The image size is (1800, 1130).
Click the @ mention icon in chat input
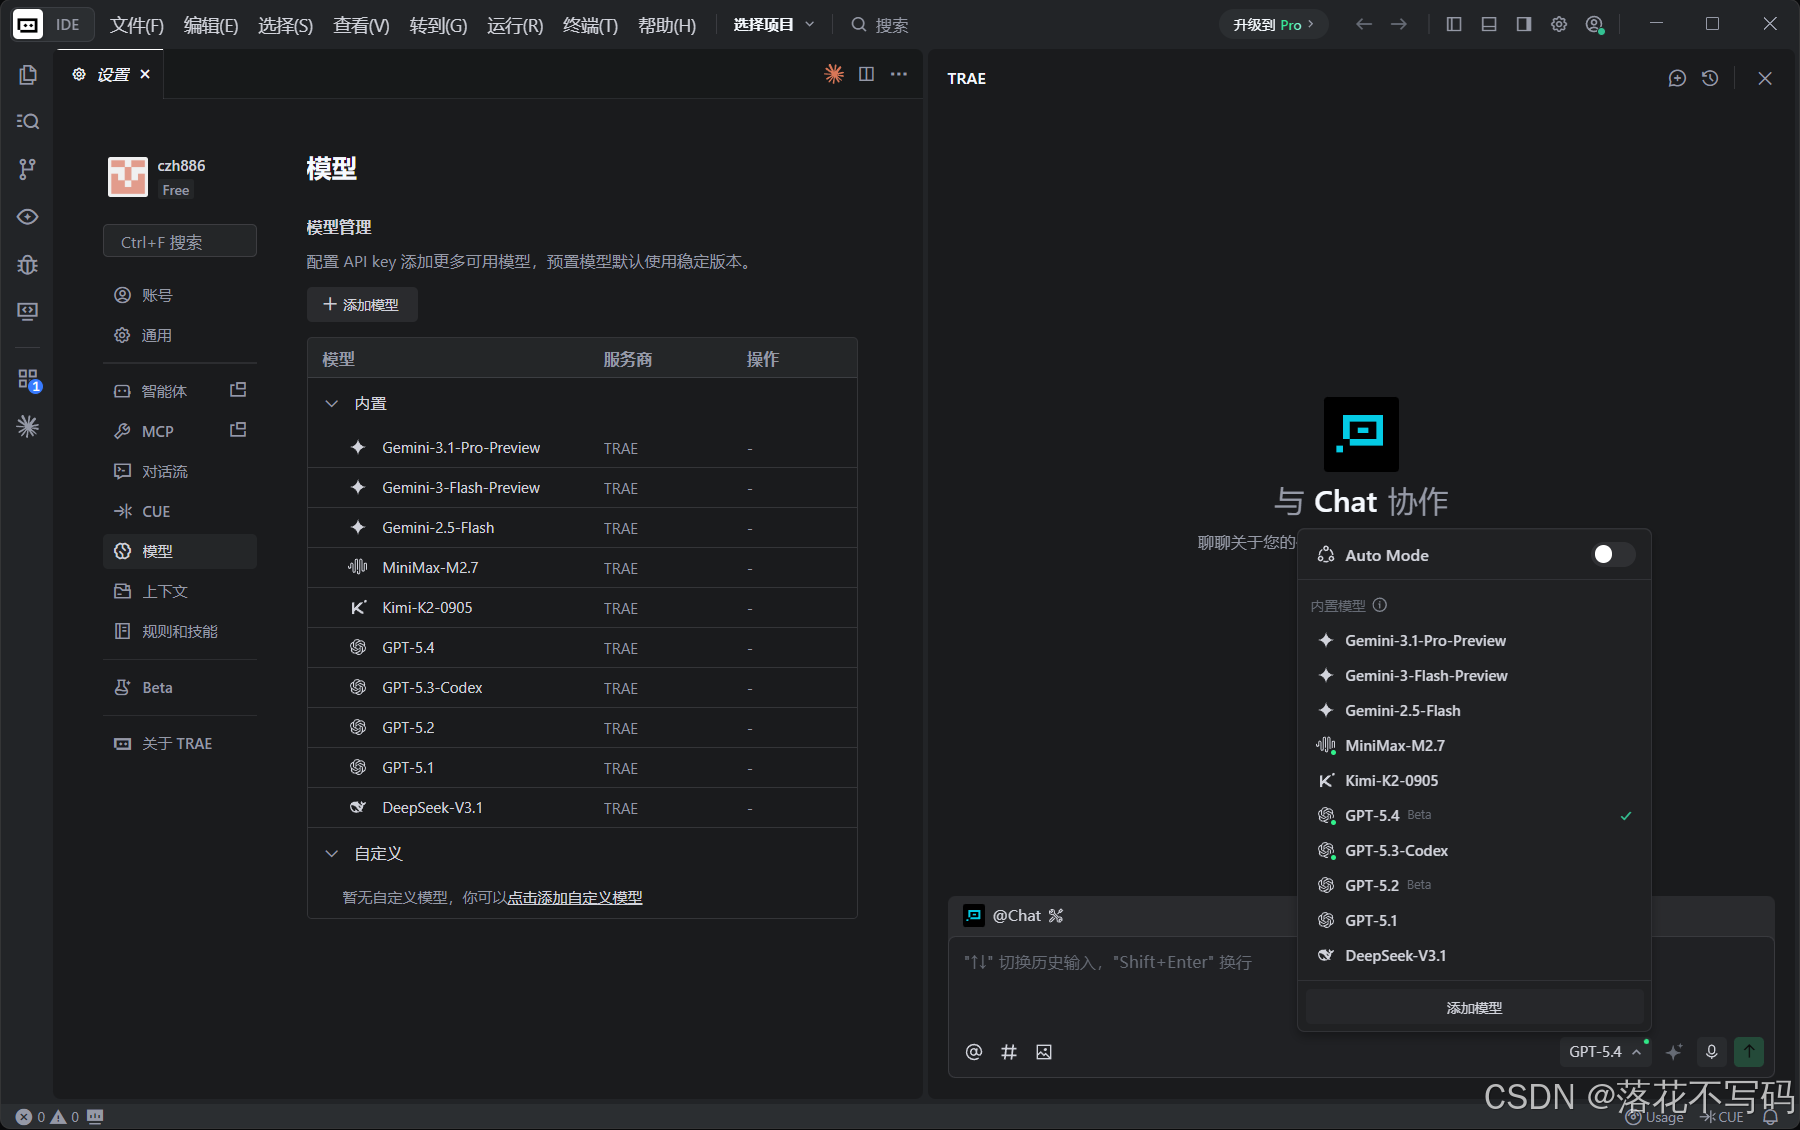tap(974, 1052)
